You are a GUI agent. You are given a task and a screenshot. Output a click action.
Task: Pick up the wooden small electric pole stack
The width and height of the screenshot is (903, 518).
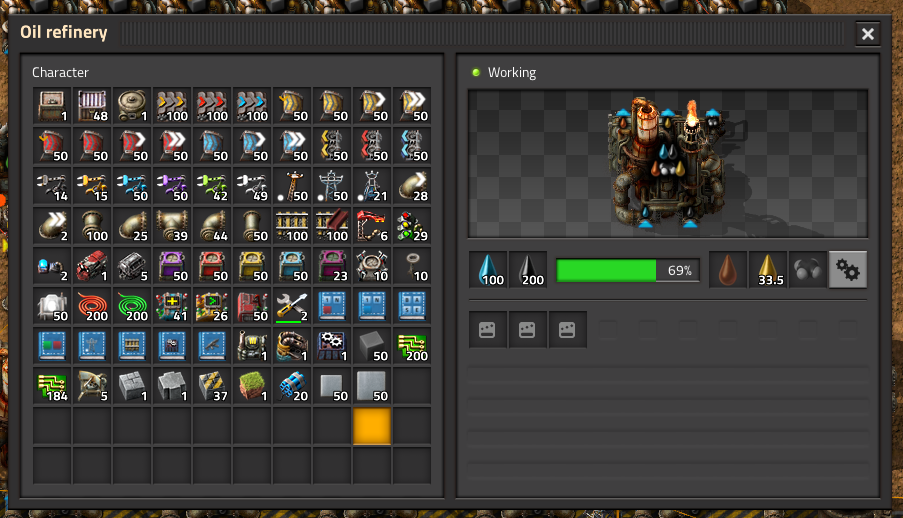pos(292,186)
